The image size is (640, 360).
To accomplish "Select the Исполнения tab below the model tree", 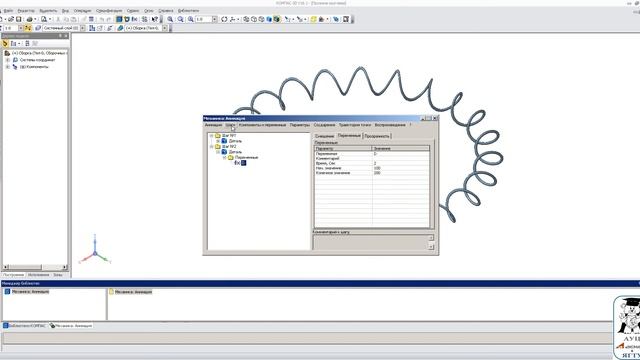I will click(38, 275).
